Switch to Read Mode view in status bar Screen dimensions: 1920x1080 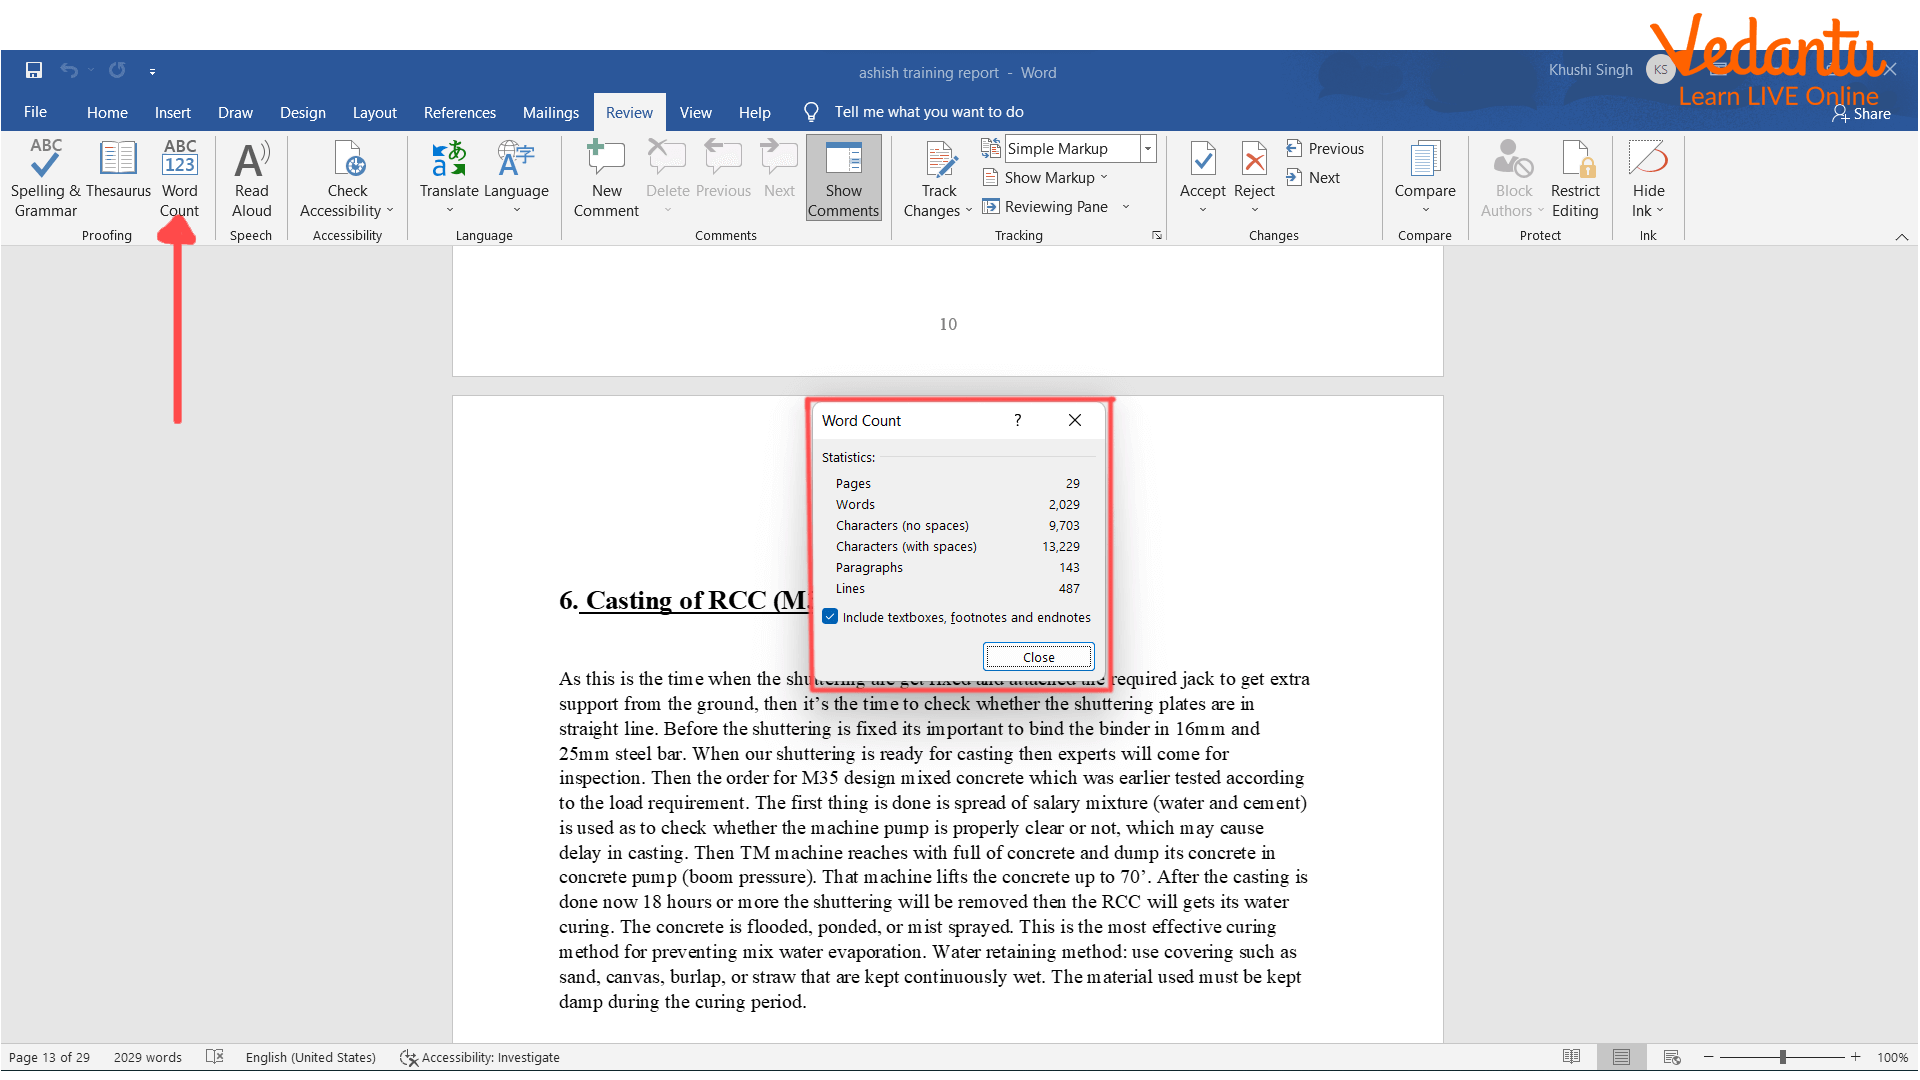tap(1571, 1057)
